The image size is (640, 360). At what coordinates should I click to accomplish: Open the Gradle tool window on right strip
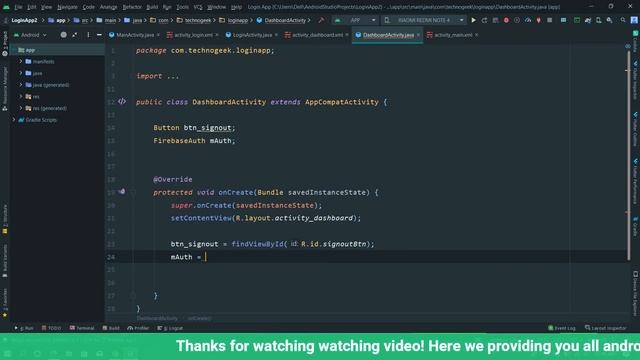click(x=636, y=226)
